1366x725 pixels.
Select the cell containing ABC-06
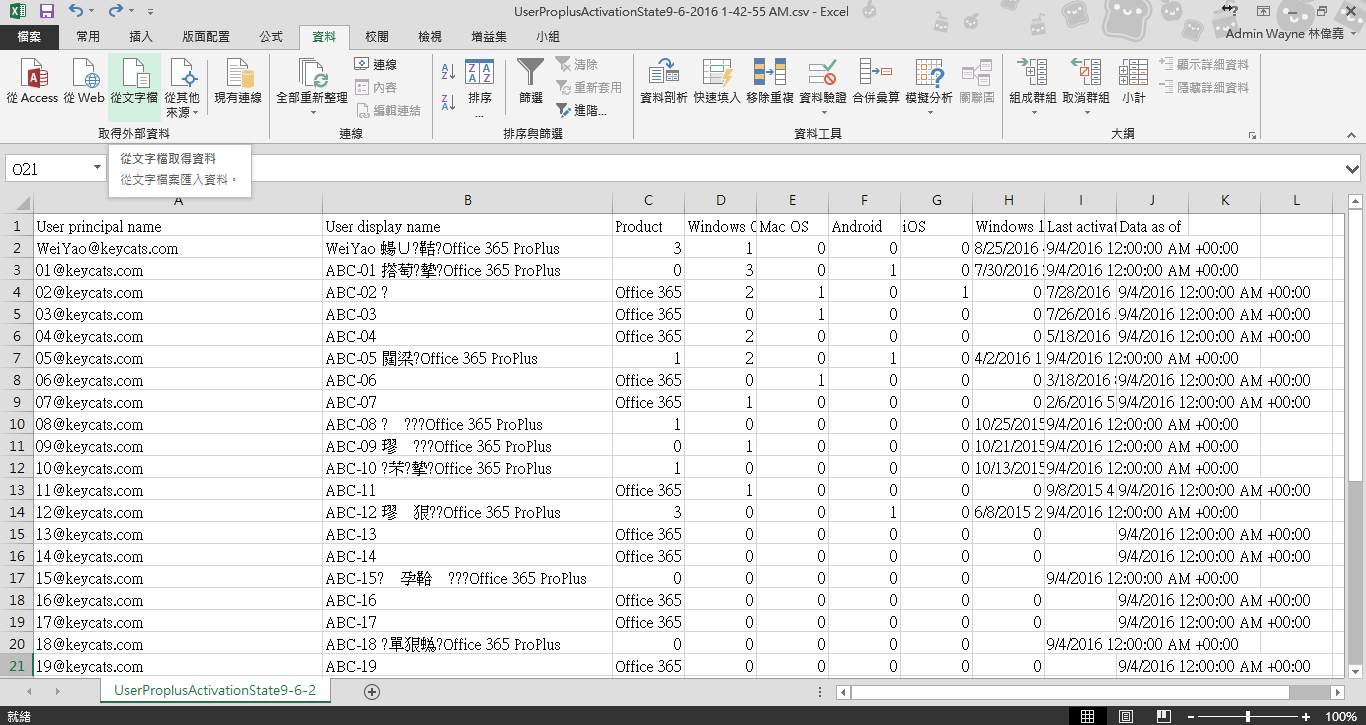[x=468, y=380]
